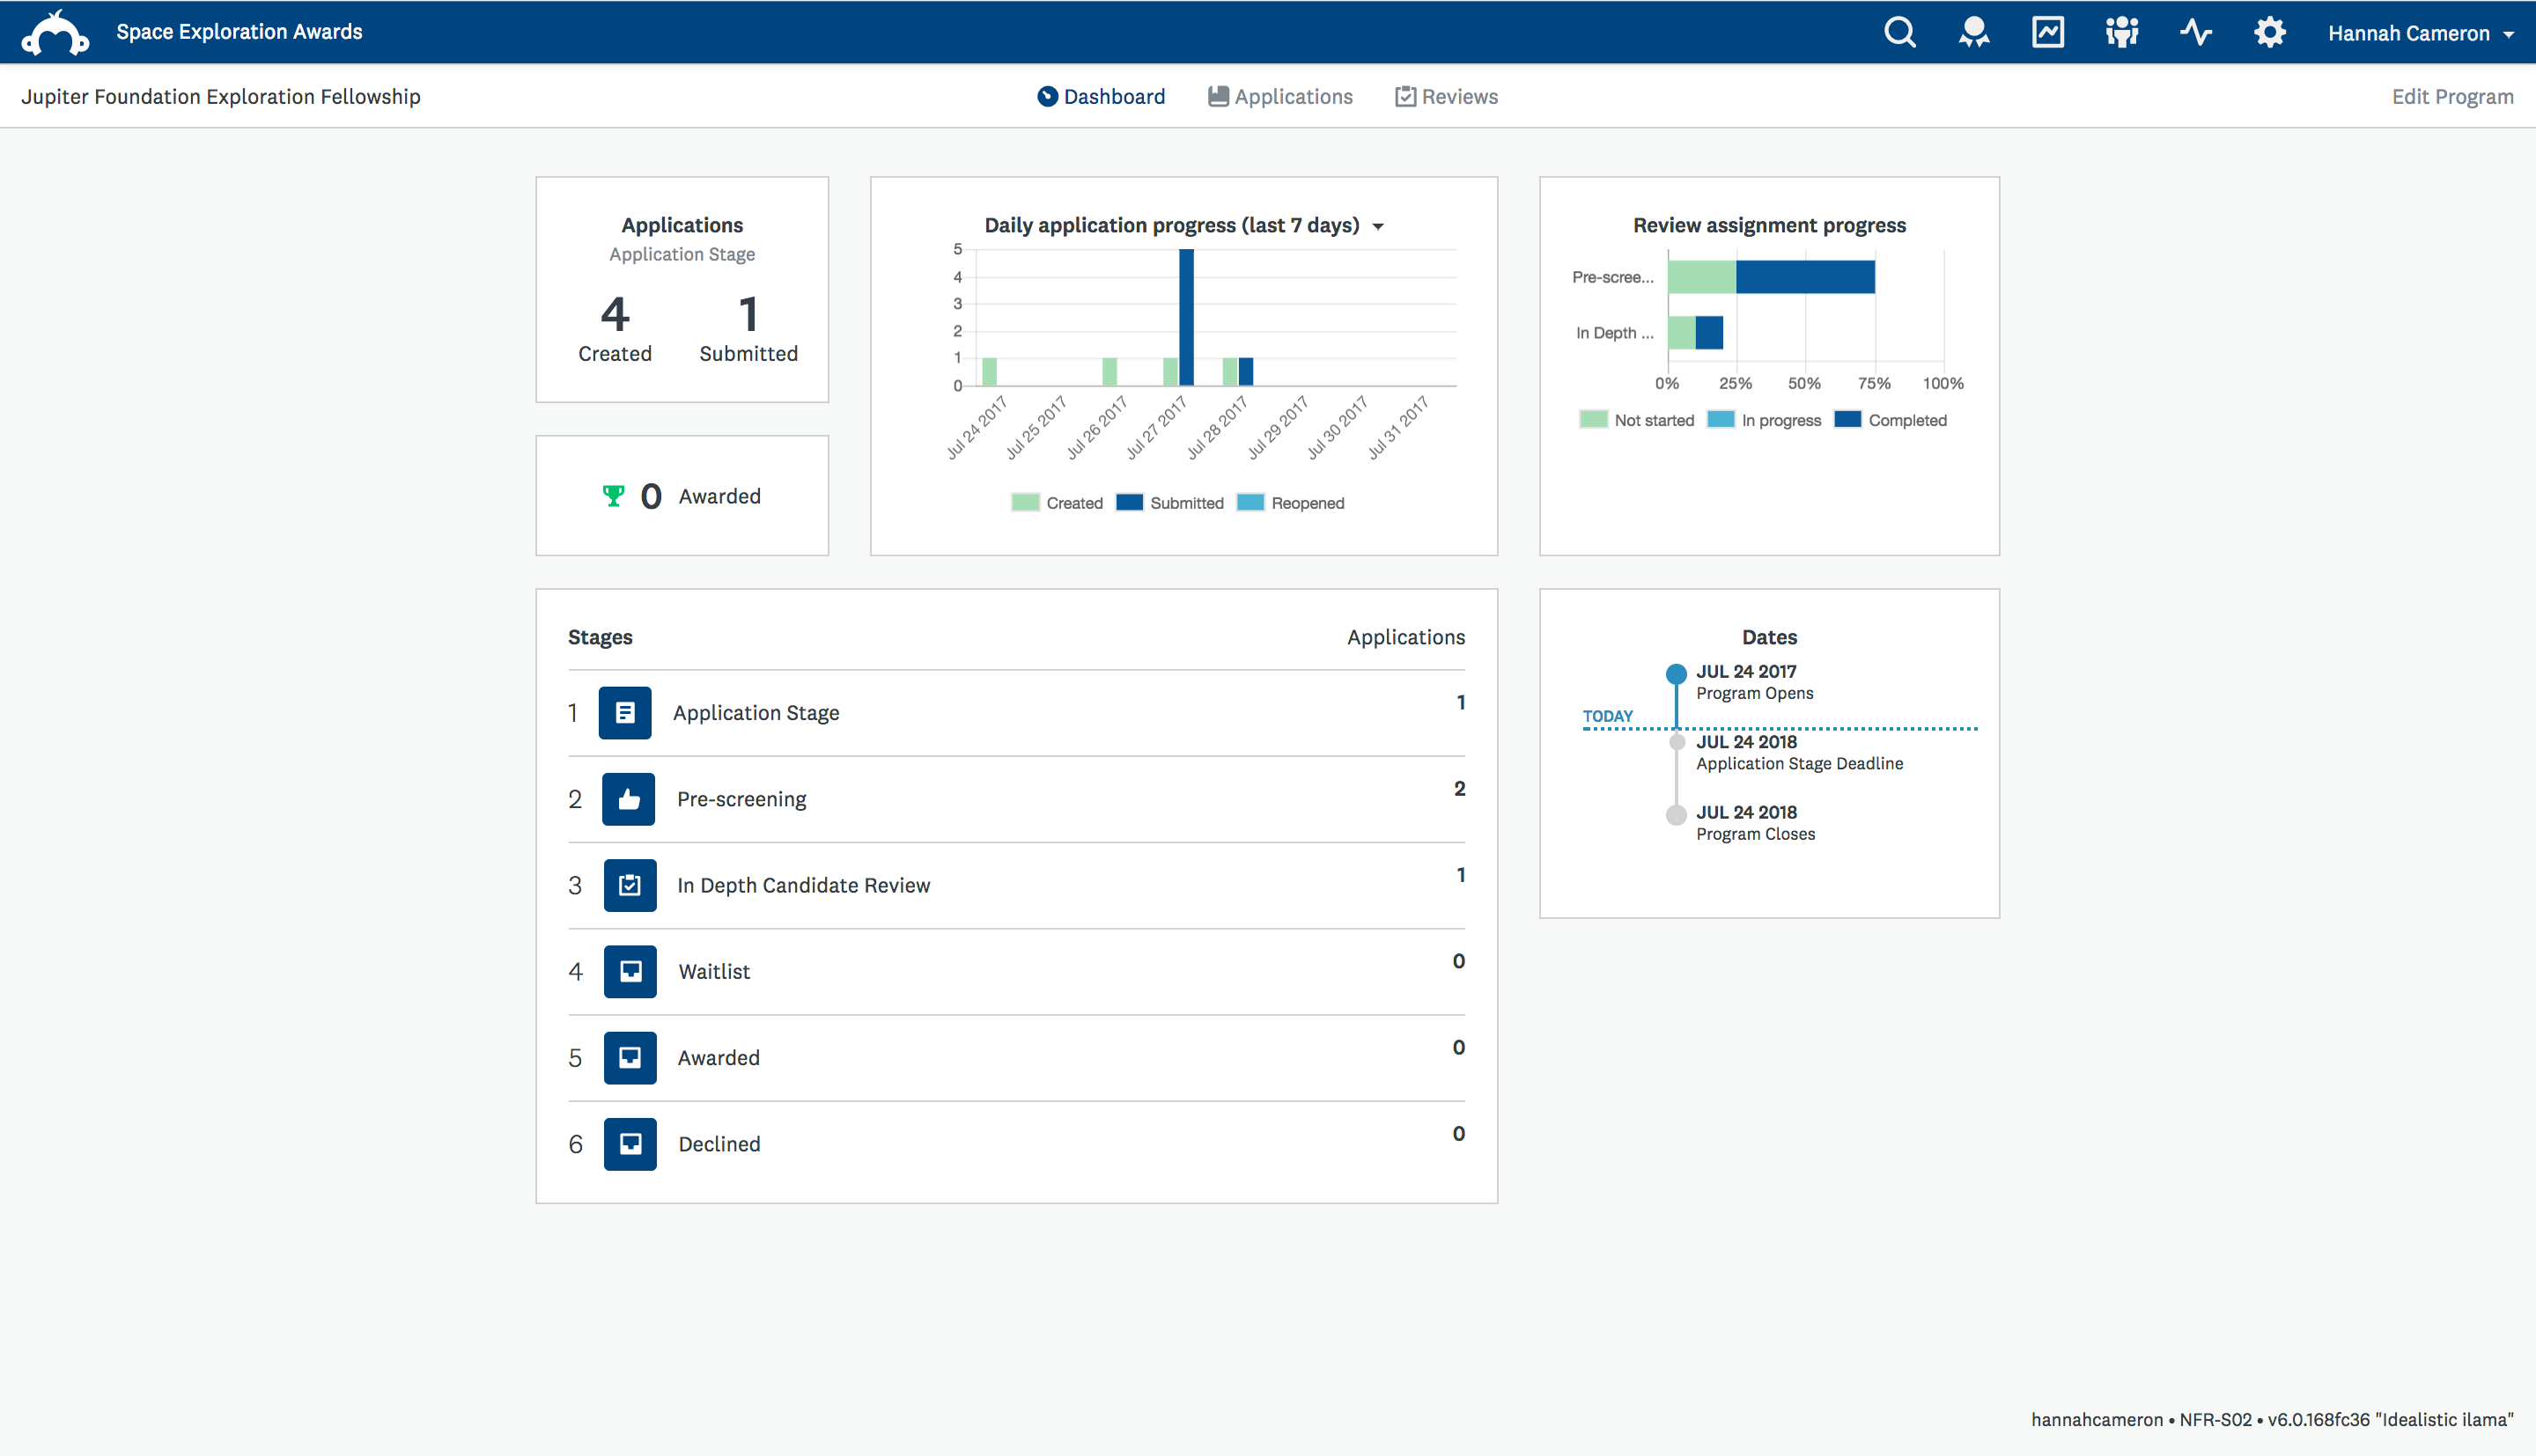This screenshot has height=1456, width=2536.
Task: Click the Pre-screening thumbs-up stage icon
Action: point(628,799)
